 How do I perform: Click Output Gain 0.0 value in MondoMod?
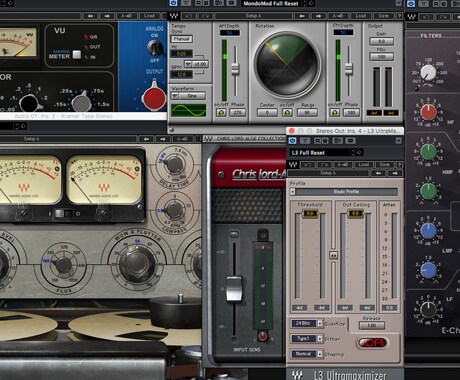(382, 41)
